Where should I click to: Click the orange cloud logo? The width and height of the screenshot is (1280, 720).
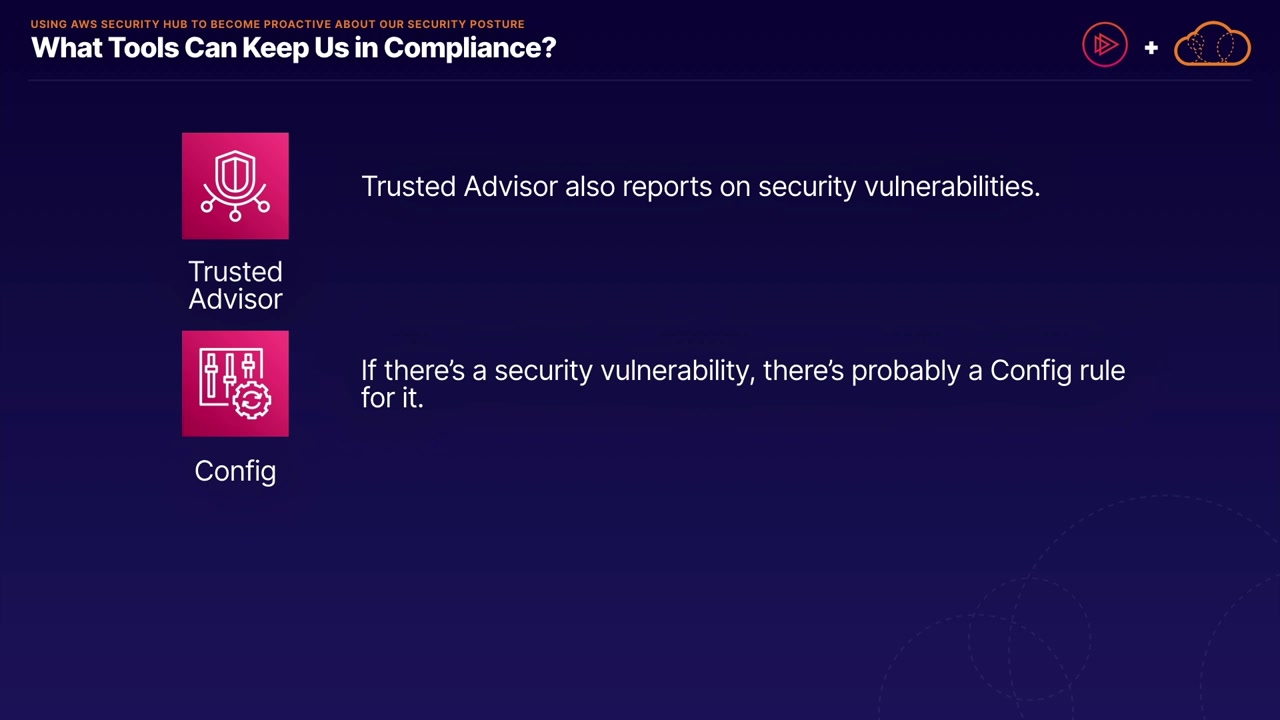tap(1212, 45)
